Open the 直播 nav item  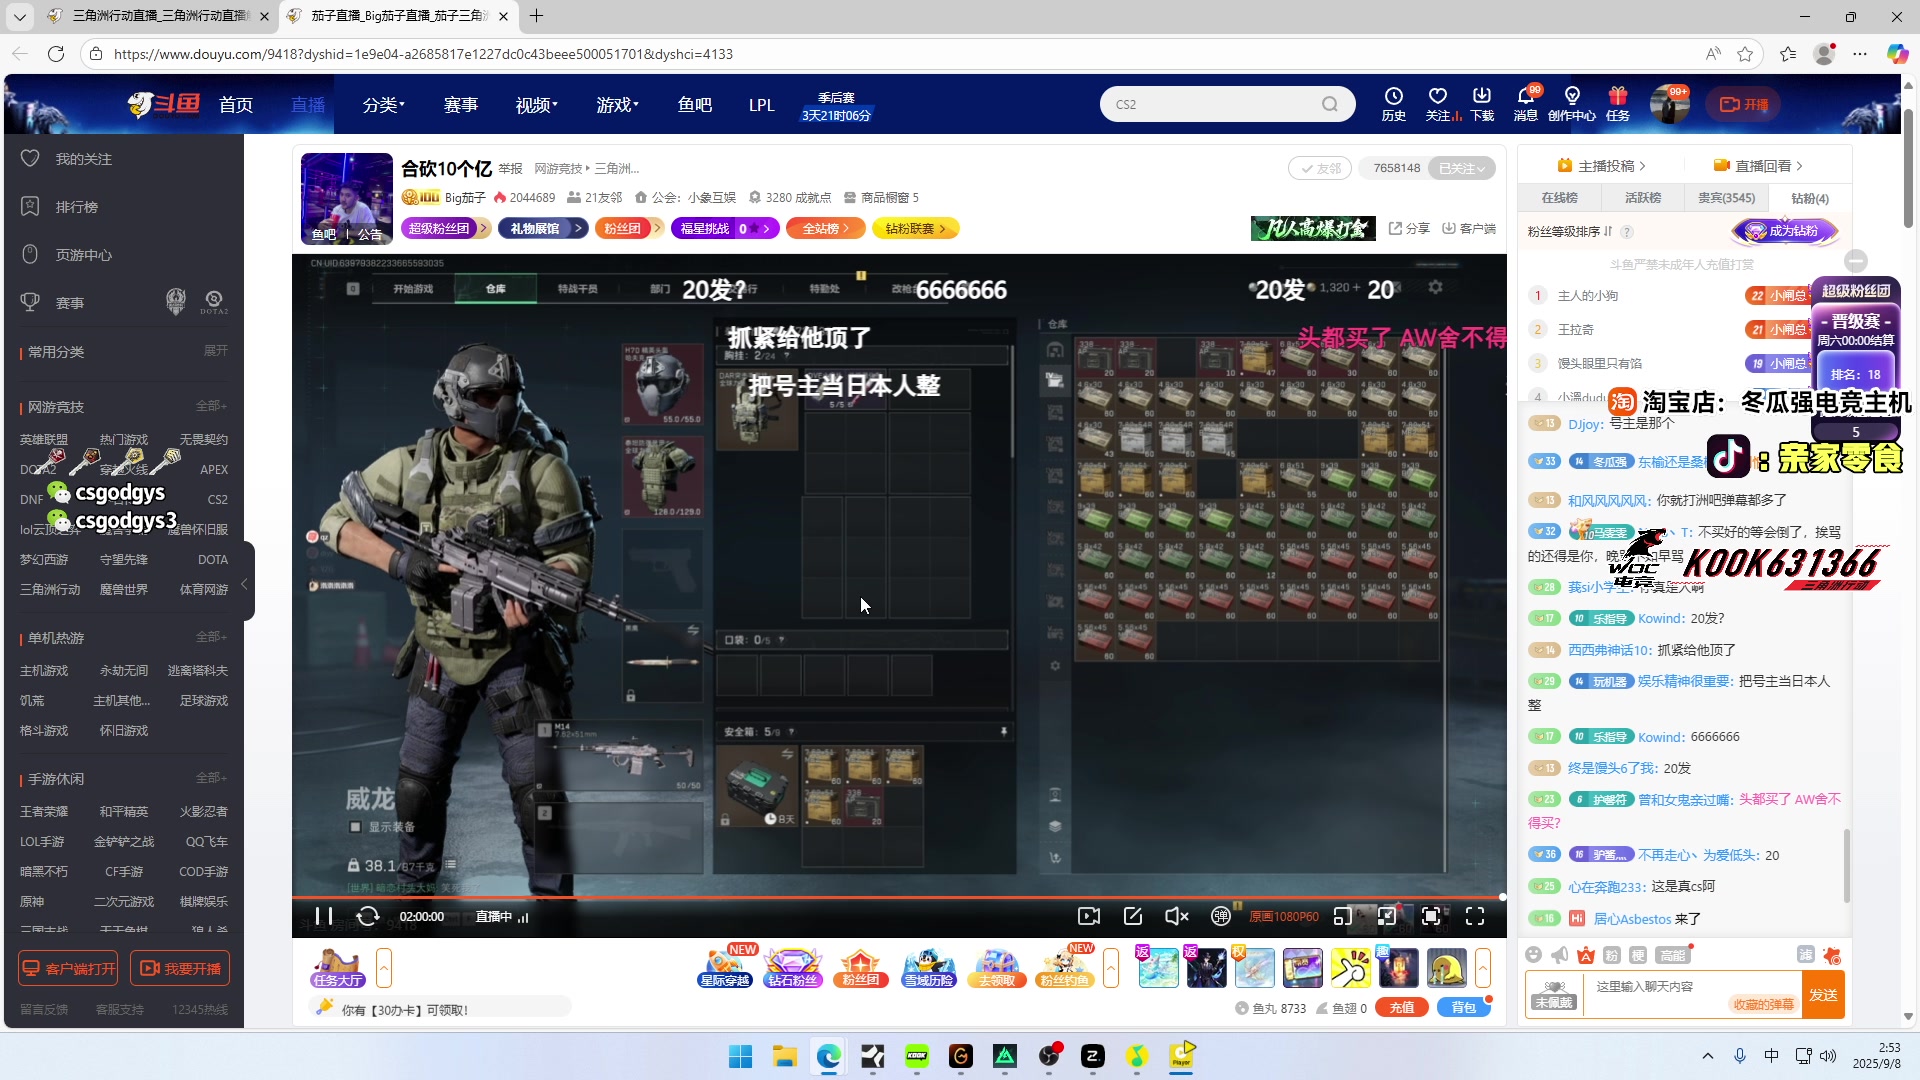point(308,104)
